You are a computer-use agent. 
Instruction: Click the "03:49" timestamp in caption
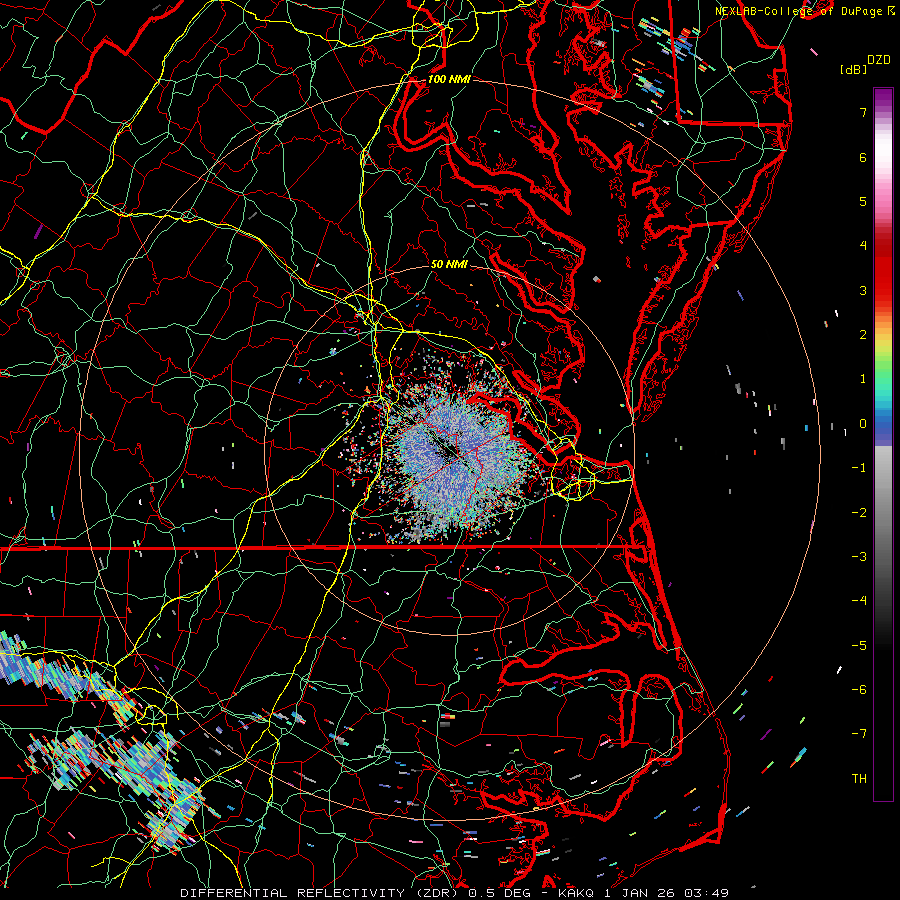[709, 893]
